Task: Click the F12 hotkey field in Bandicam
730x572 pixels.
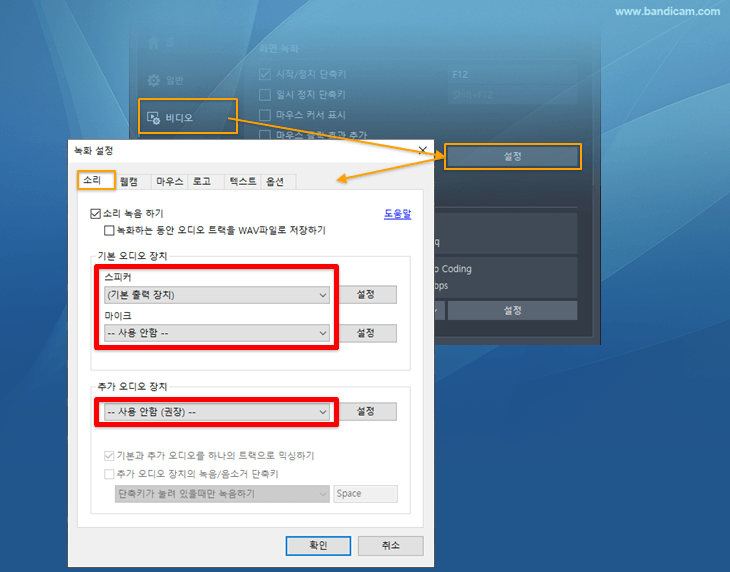Action: 512,74
